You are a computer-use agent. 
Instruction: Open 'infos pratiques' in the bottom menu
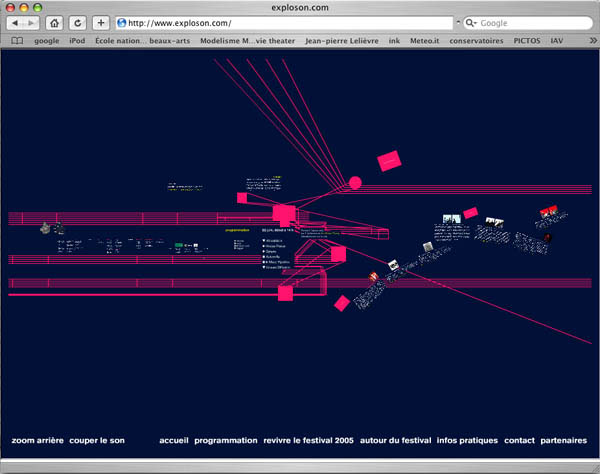[x=466, y=440]
